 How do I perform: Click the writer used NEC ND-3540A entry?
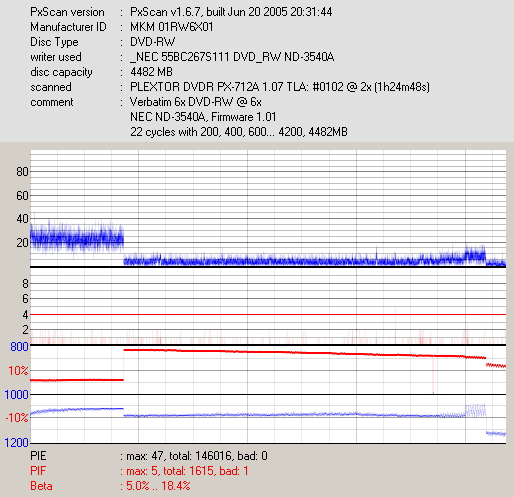232,57
